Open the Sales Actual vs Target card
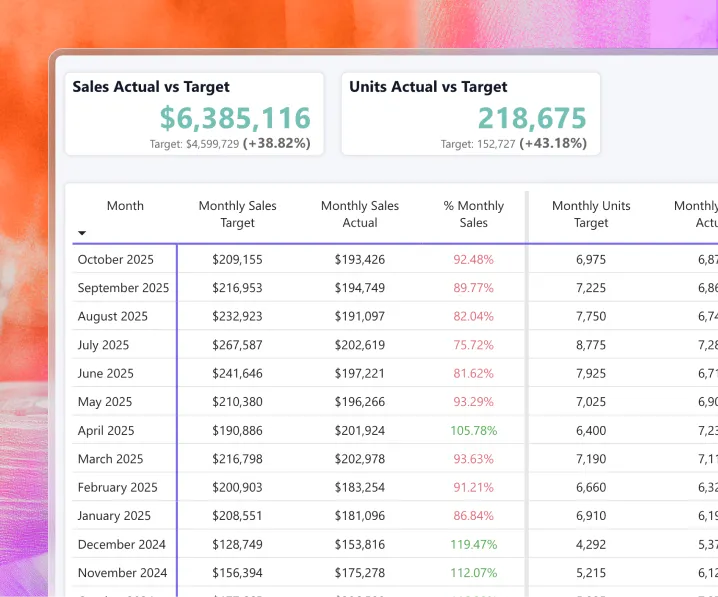 (x=195, y=114)
